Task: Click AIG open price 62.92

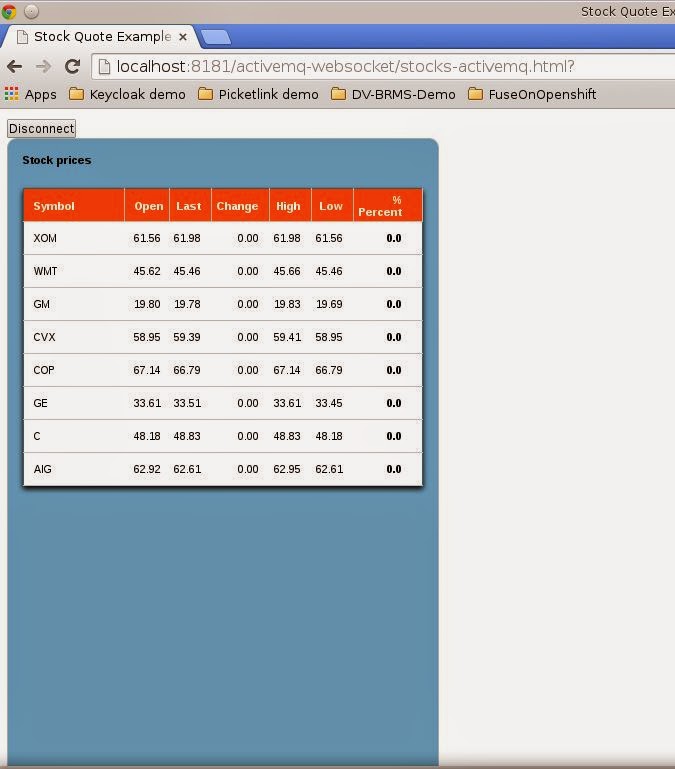Action: [147, 469]
